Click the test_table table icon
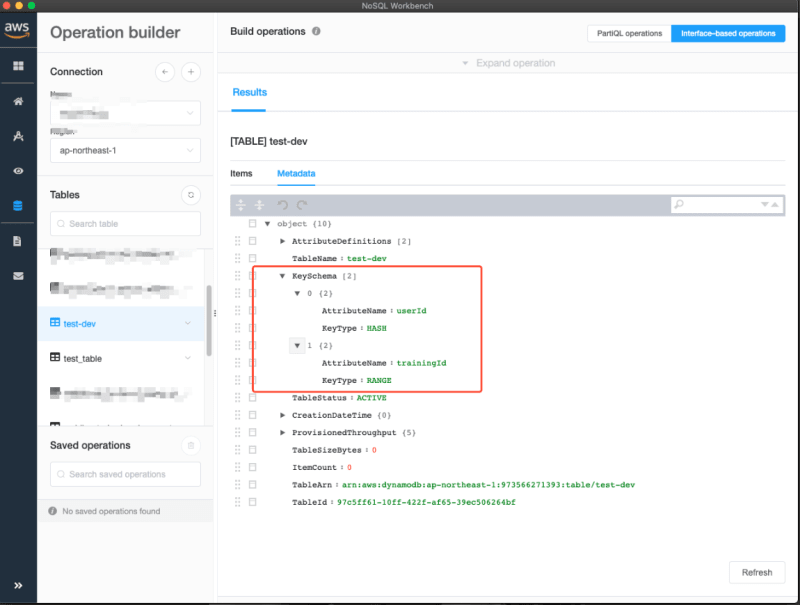 (55, 357)
